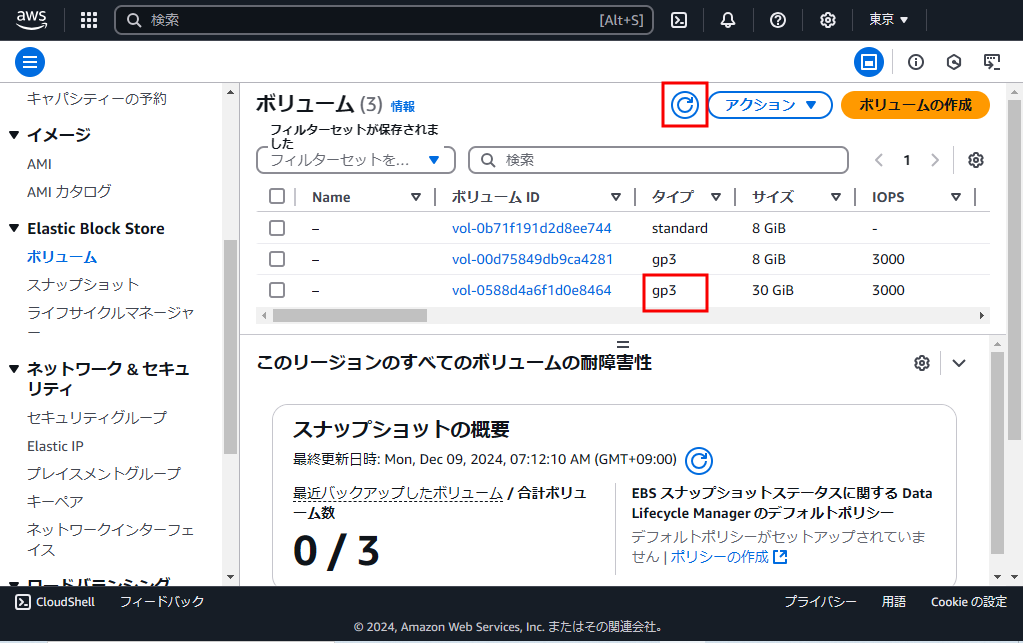The image size is (1023, 643).
Task: Open Elastic IP in sidebar
Action: 55,446
